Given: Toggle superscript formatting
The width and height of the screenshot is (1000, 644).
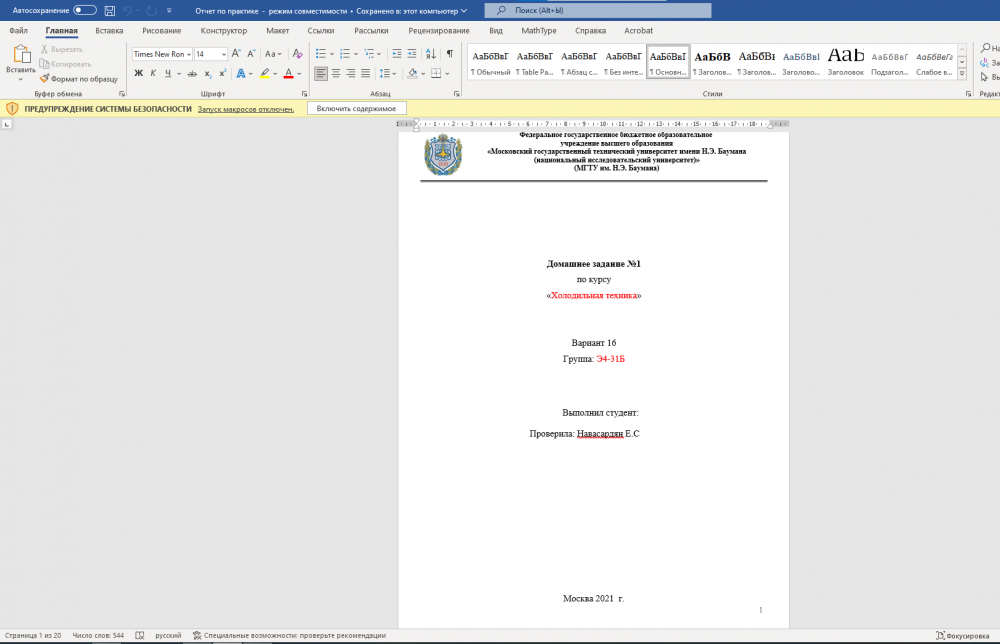Looking at the screenshot, I should click(222, 73).
